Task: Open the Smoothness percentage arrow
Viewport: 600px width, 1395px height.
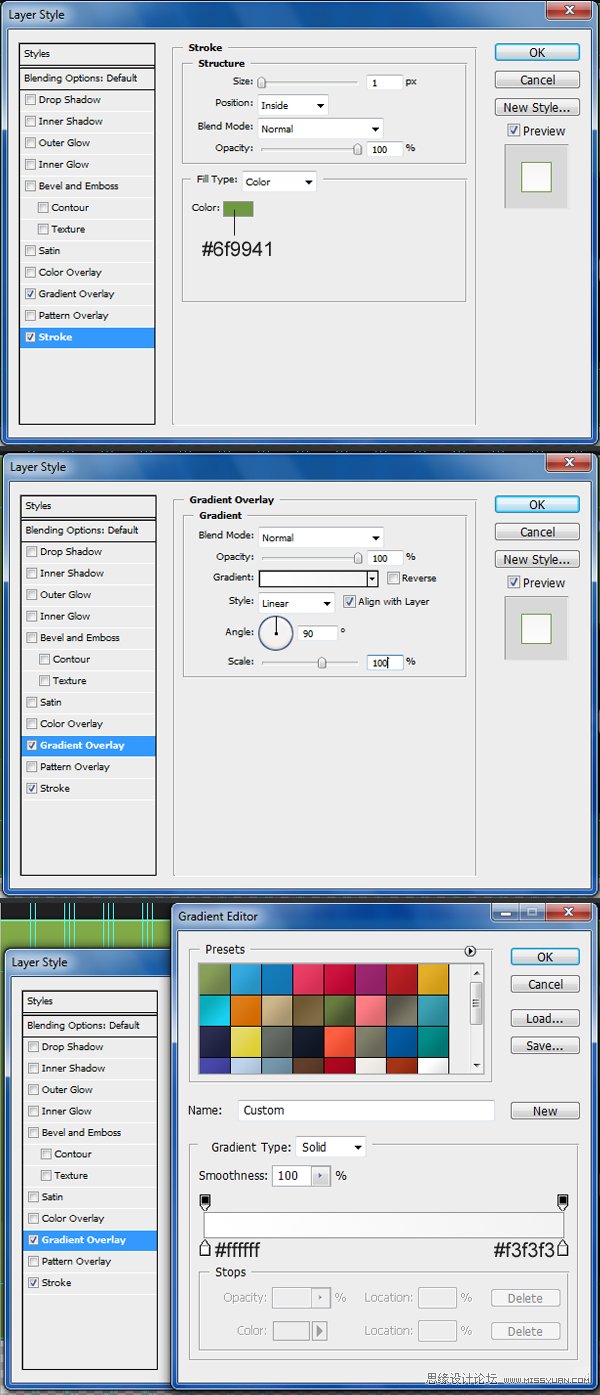Action: (321, 1176)
